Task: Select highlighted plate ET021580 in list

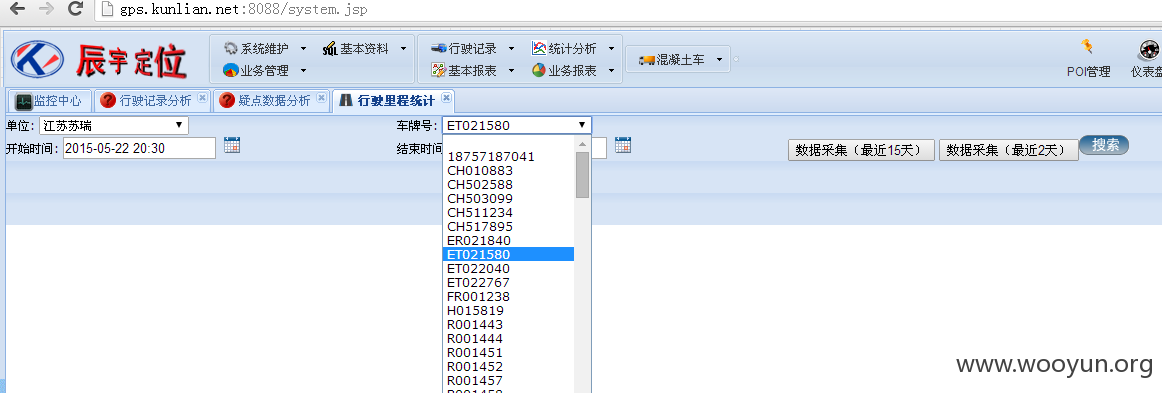Action: coord(508,254)
